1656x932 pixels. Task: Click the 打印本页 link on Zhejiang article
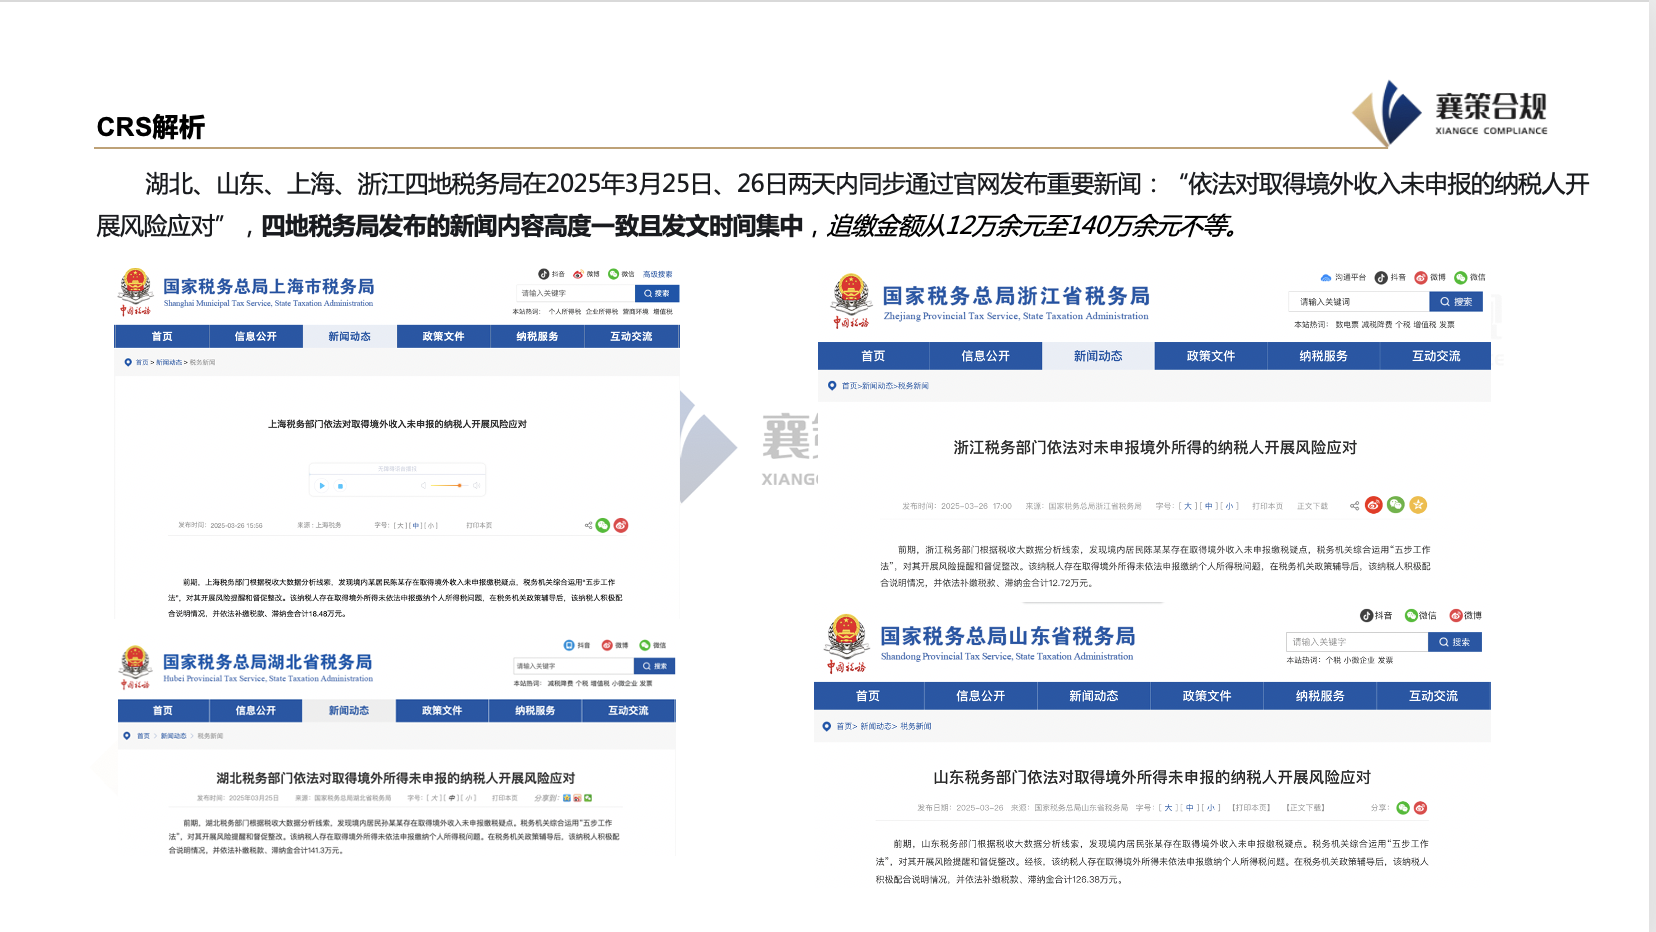(1268, 505)
